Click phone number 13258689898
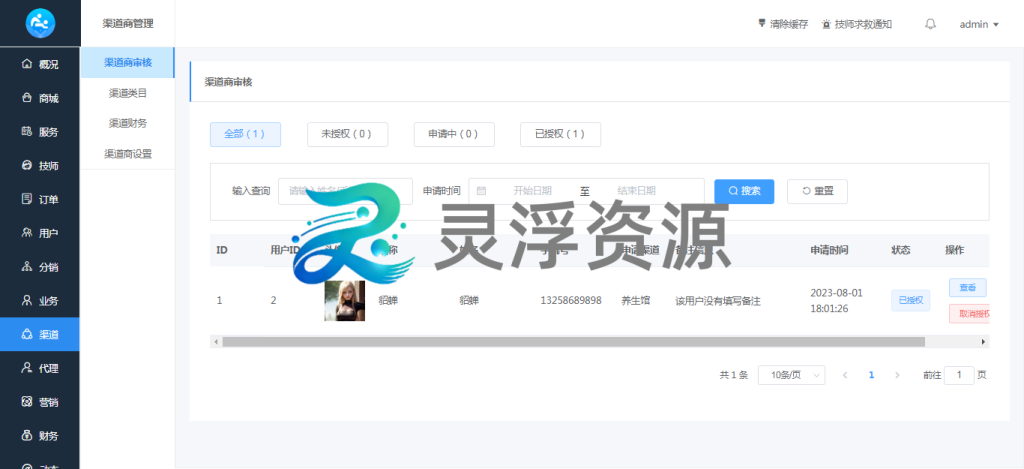Image resolution: width=1024 pixels, height=469 pixels. 571,300
